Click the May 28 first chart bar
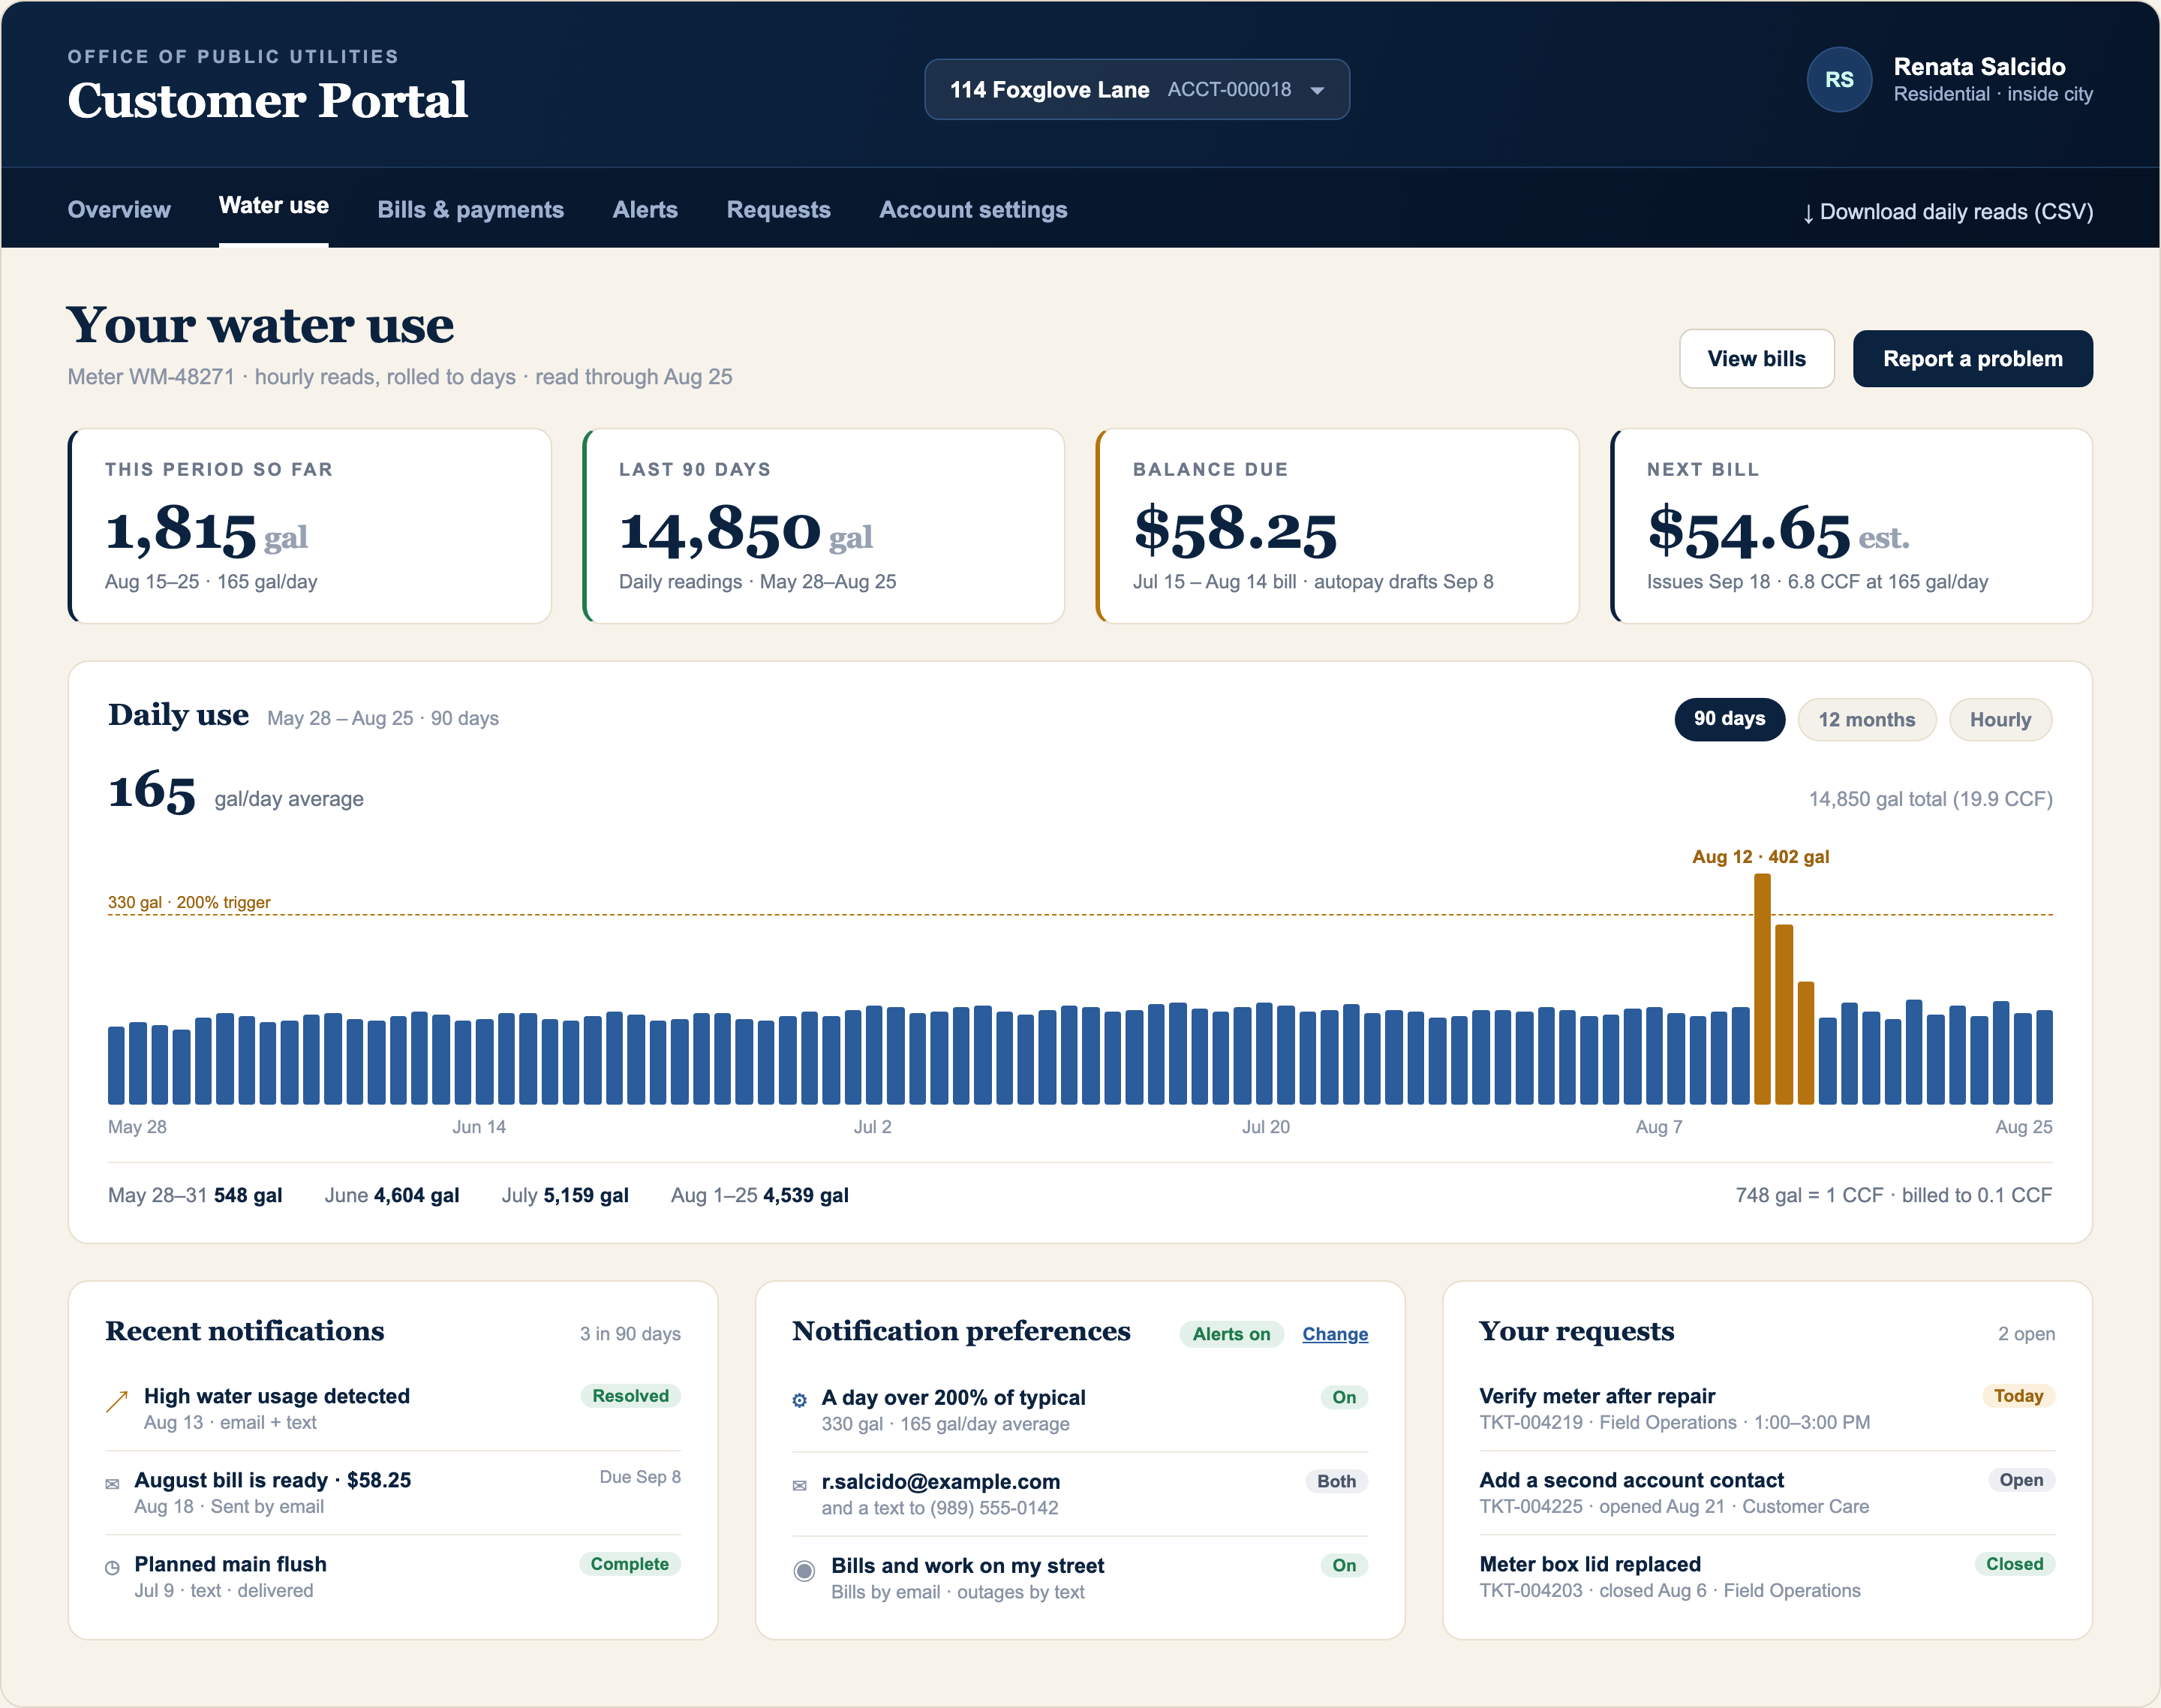Screen dimensions: 2161x1708 click(116, 1065)
